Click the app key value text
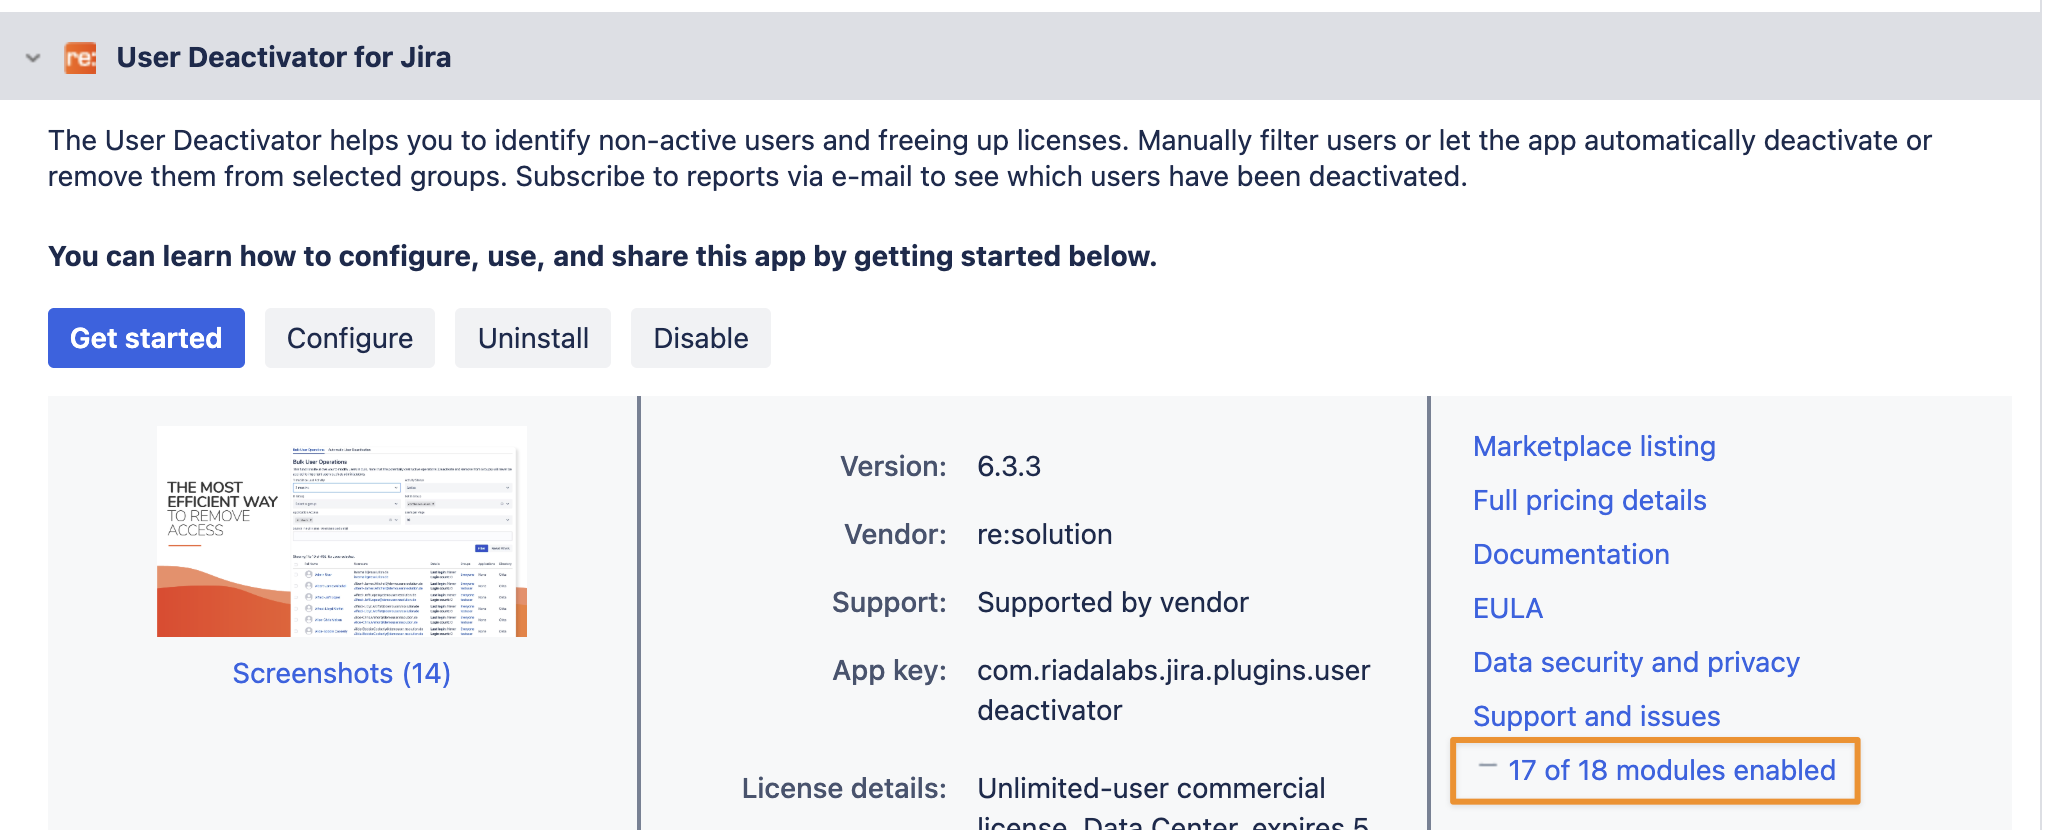The image size is (2048, 830). click(1172, 690)
